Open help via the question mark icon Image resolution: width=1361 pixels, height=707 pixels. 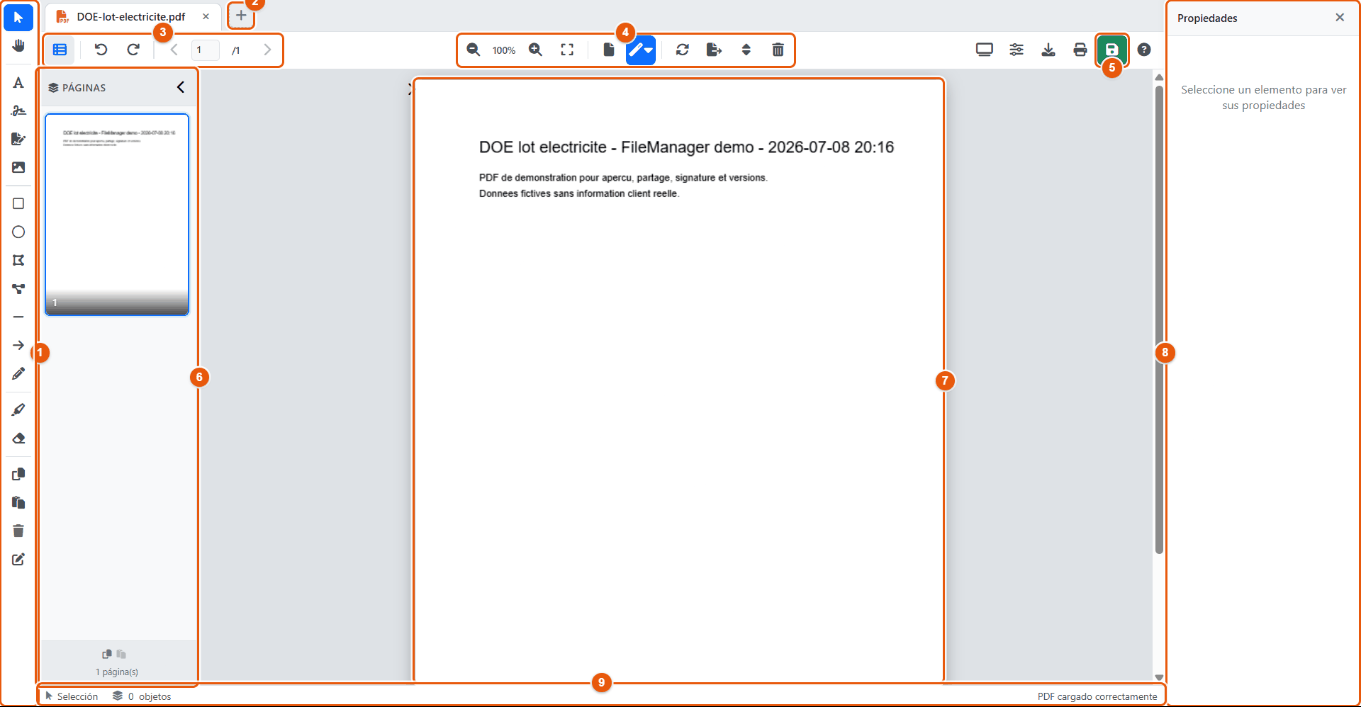point(1144,49)
